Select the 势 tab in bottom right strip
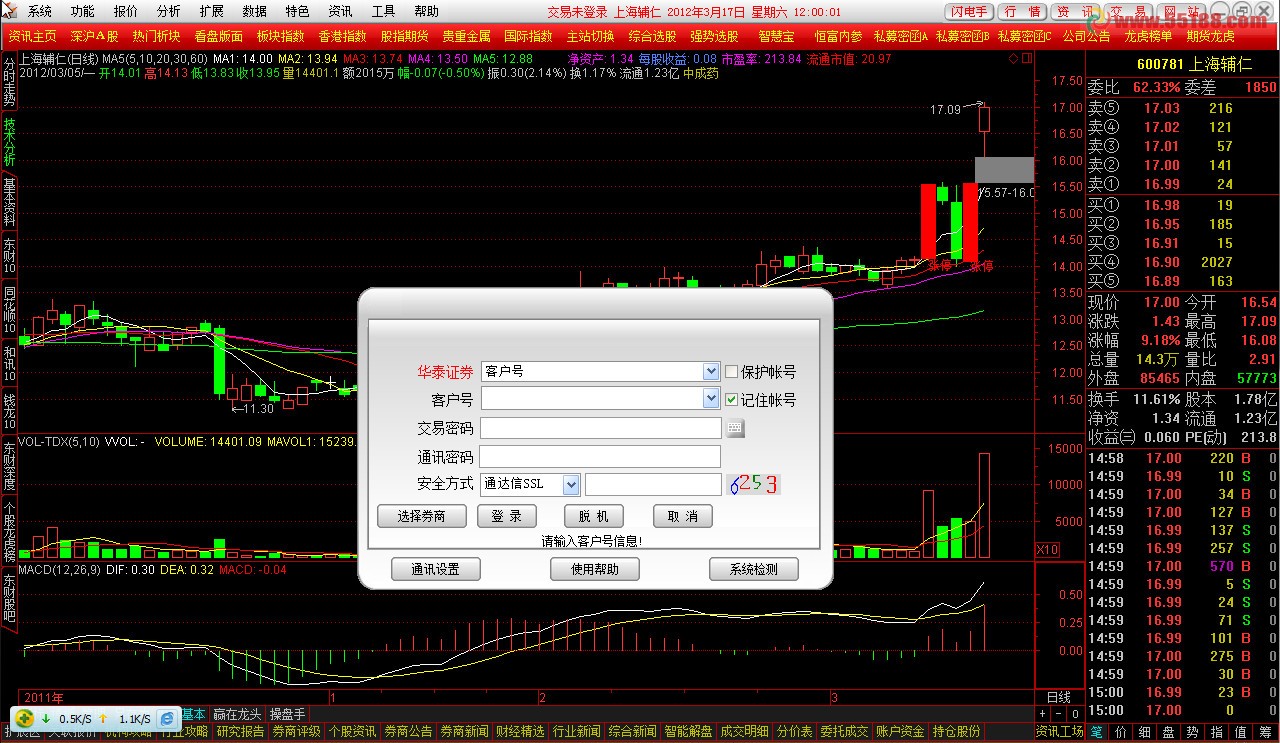1280x743 pixels. pyautogui.click(x=1192, y=732)
